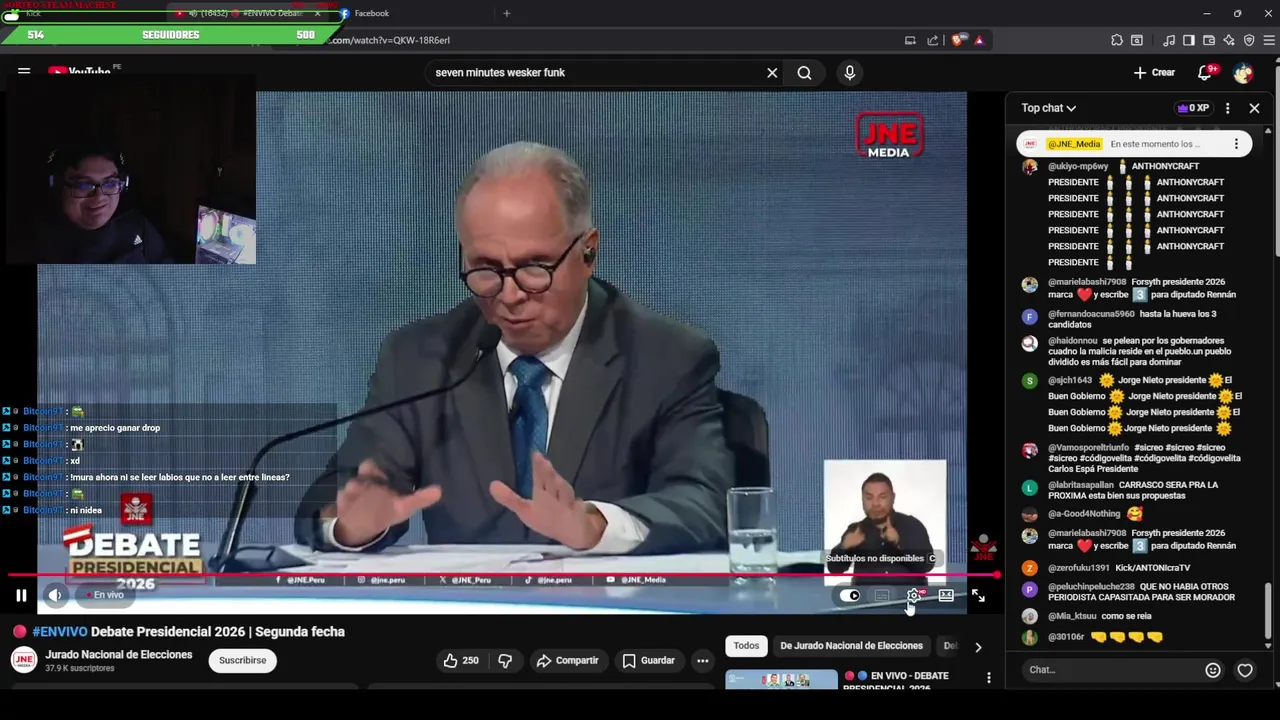Viewport: 1280px width, 720px height.
Task: Open a new browser tab
Action: pos(506,13)
